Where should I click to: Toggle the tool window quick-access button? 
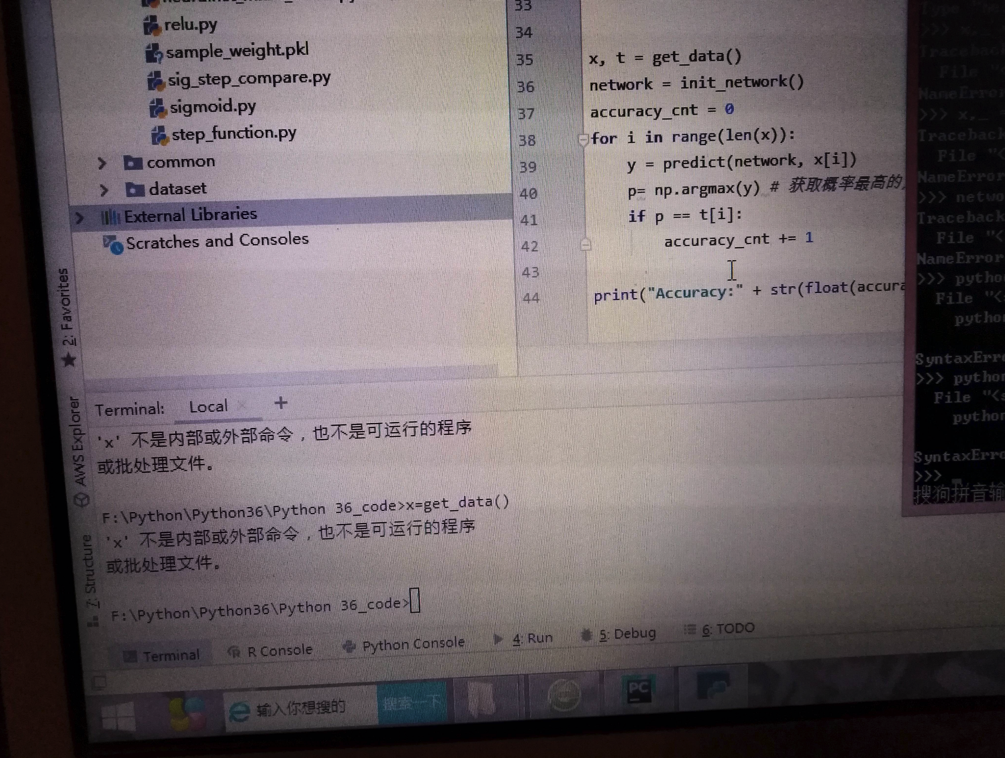[99, 682]
